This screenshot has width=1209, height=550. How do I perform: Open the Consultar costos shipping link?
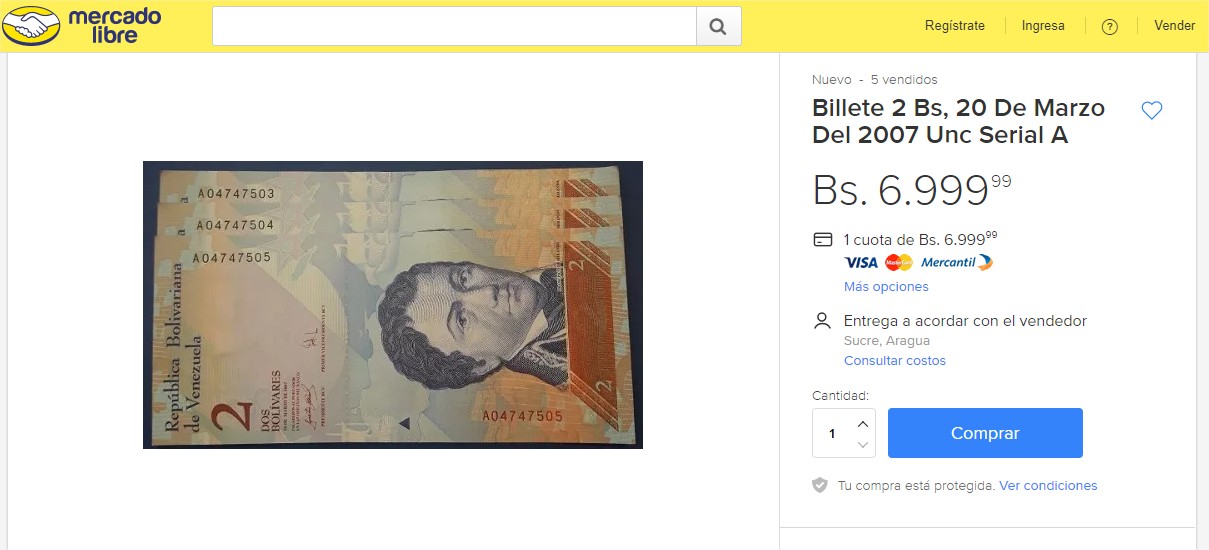click(895, 361)
